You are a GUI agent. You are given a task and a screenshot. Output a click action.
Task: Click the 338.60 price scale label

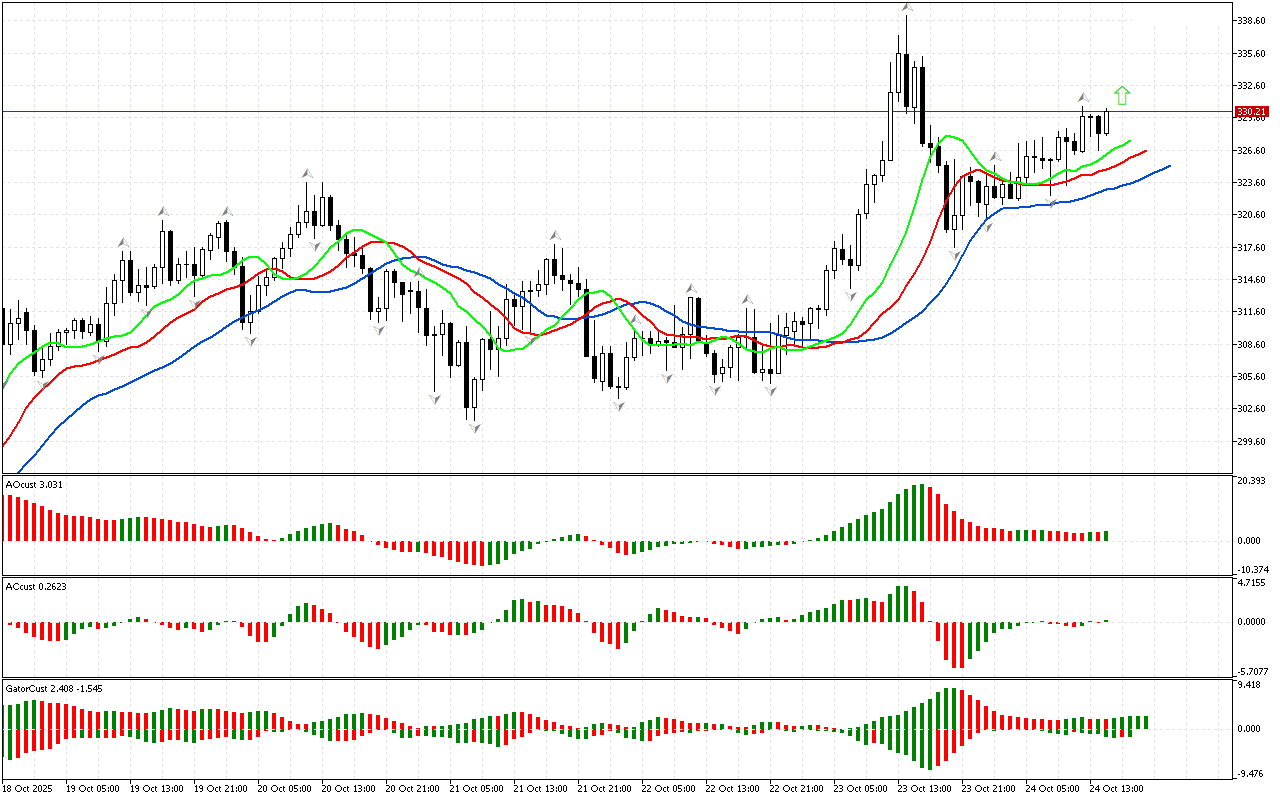click(1253, 20)
